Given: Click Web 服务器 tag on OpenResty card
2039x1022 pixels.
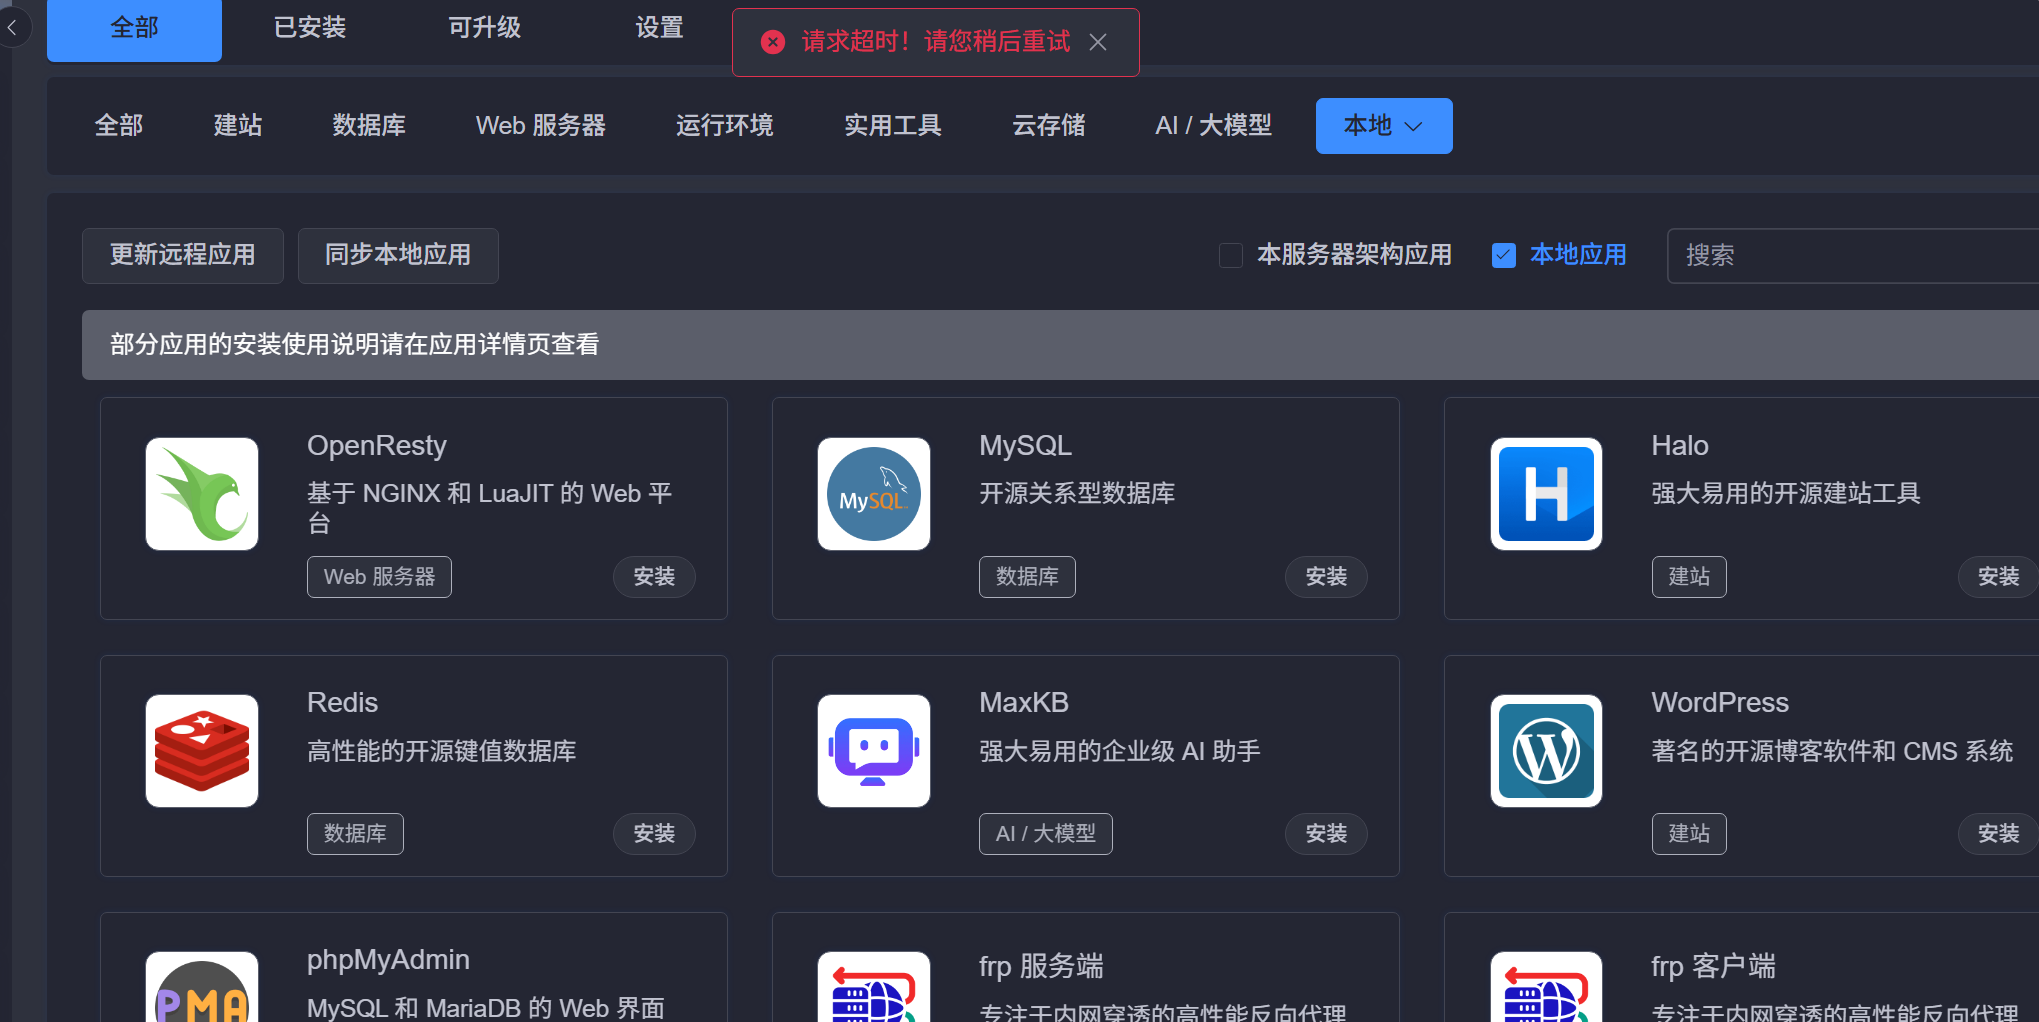Looking at the screenshot, I should (379, 577).
